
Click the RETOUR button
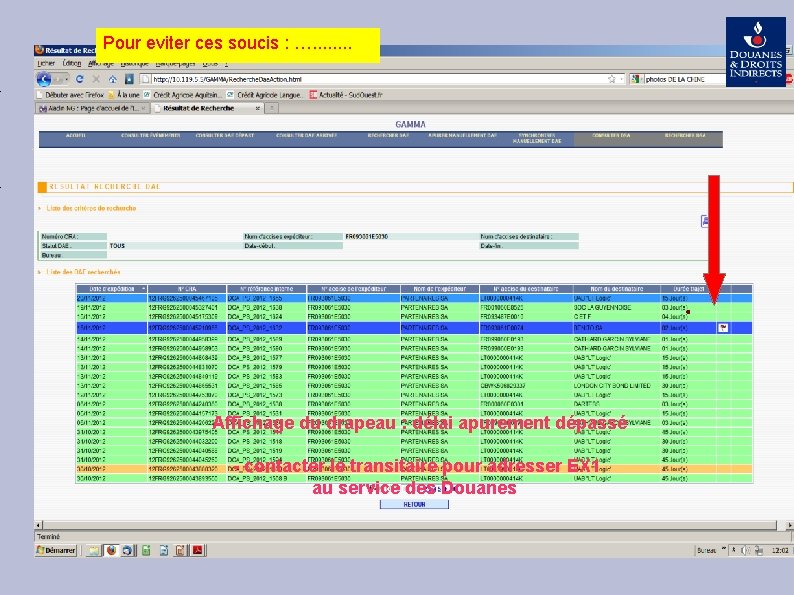pos(414,504)
